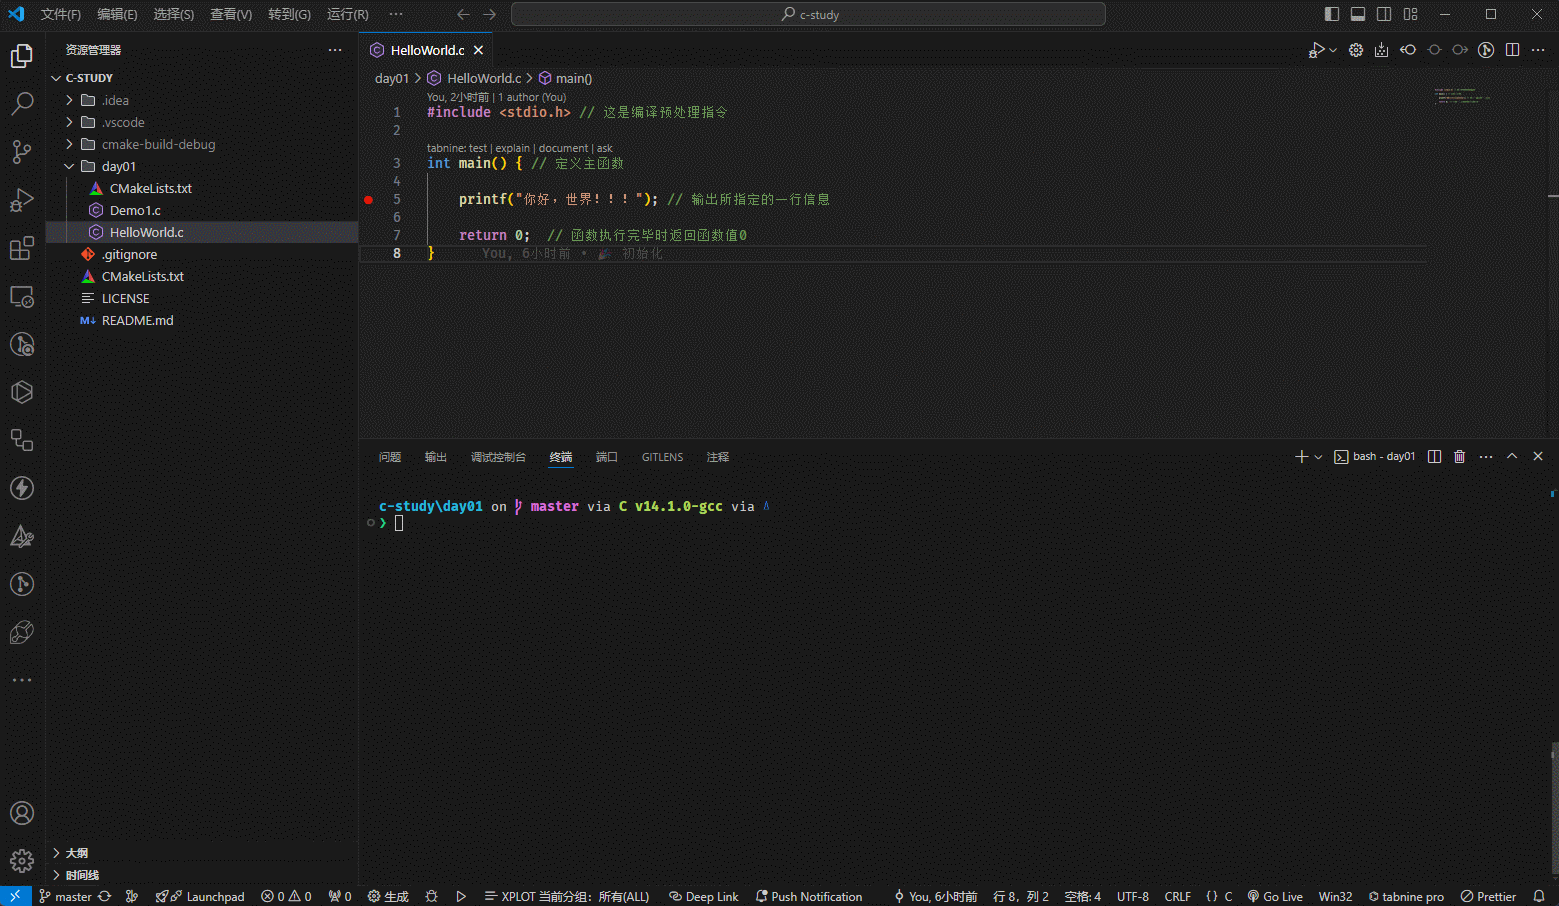The height and width of the screenshot is (906, 1559).
Task: Open Run and Debug view
Action: point(22,200)
